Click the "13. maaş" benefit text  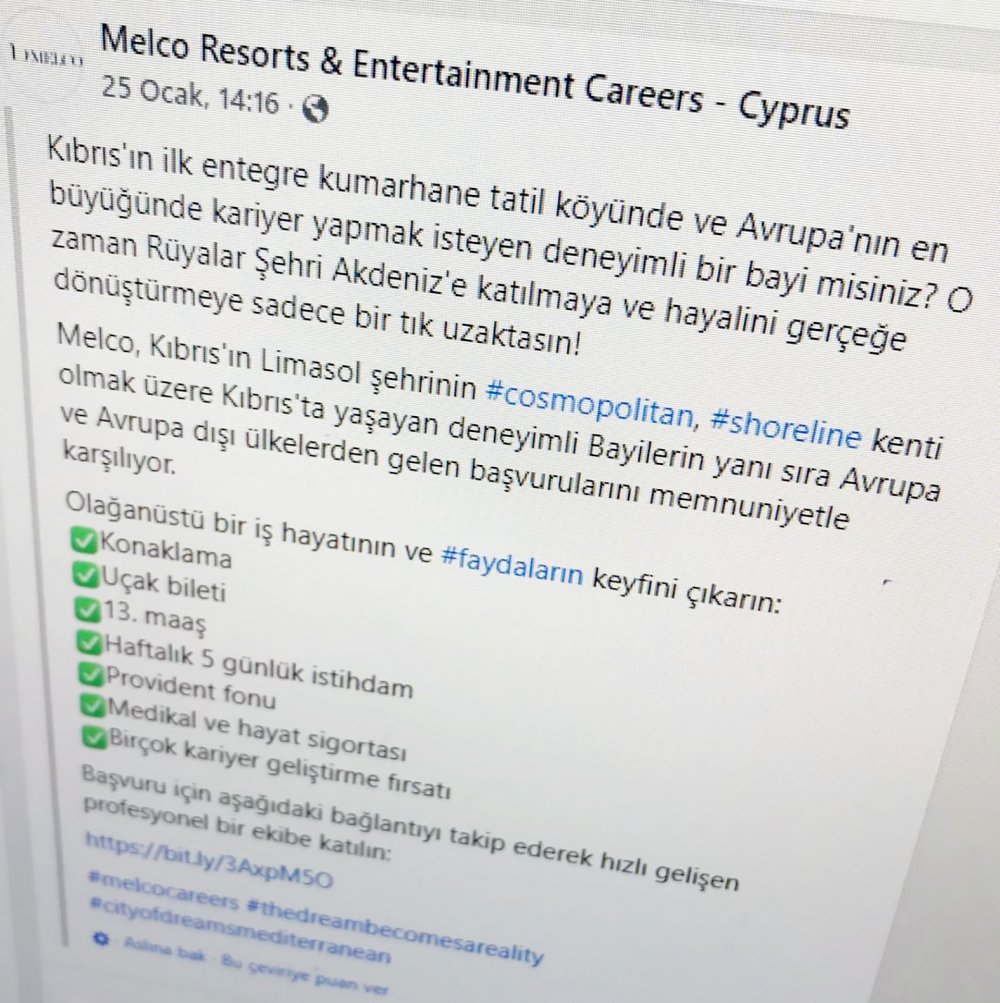coord(155,617)
